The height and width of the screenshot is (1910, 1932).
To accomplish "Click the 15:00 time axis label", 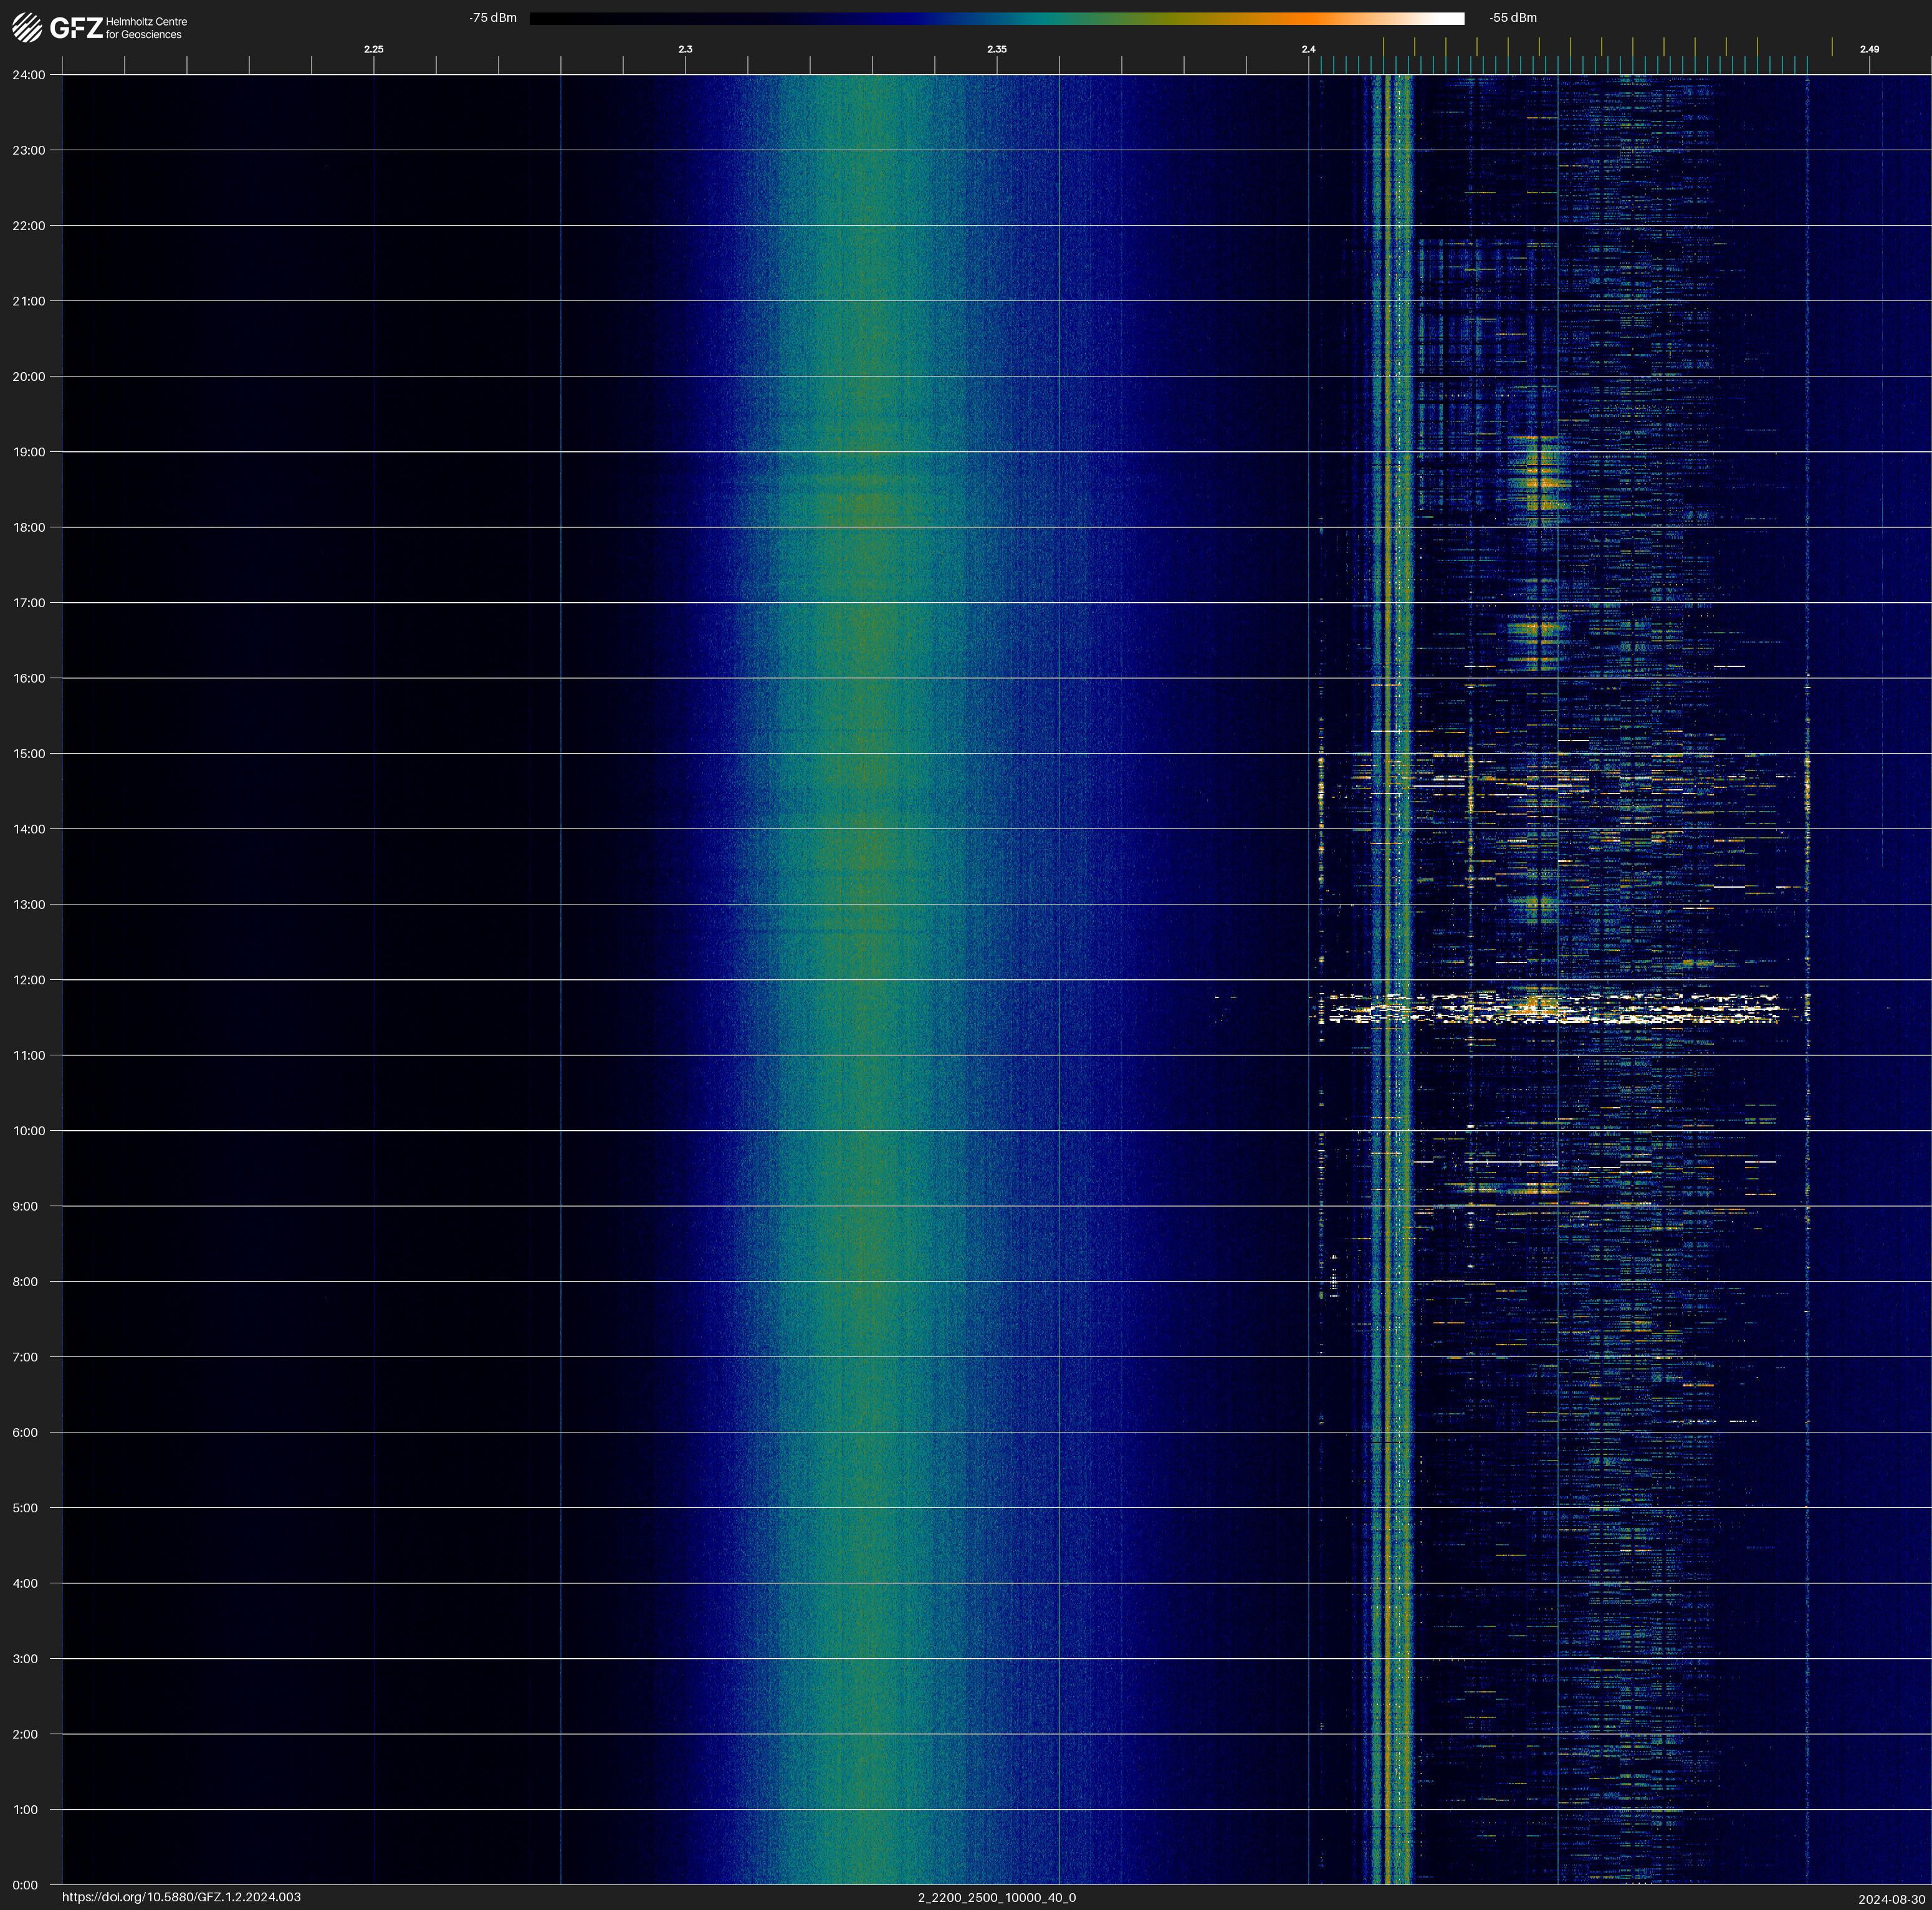I will tap(29, 754).
